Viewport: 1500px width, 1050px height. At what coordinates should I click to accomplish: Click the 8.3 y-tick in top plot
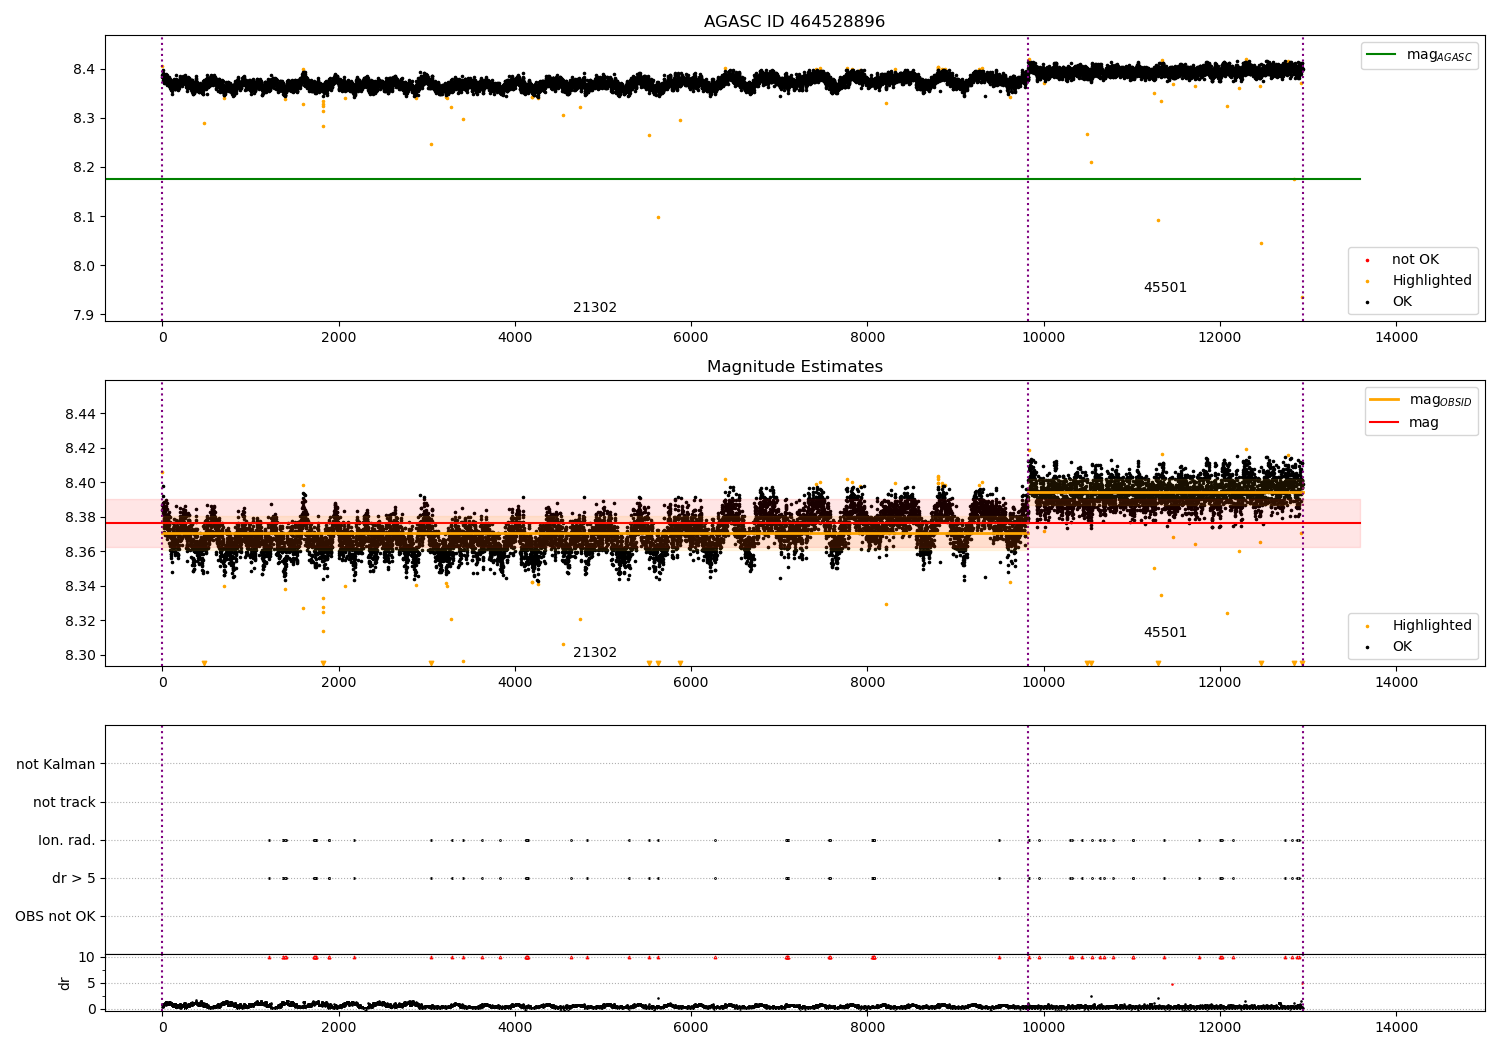coord(85,118)
